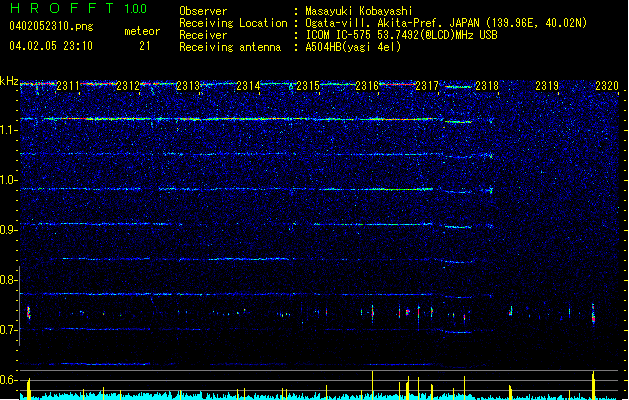Click the Receiving Location field label
This screenshot has height=400, width=629.
[x=233, y=23]
